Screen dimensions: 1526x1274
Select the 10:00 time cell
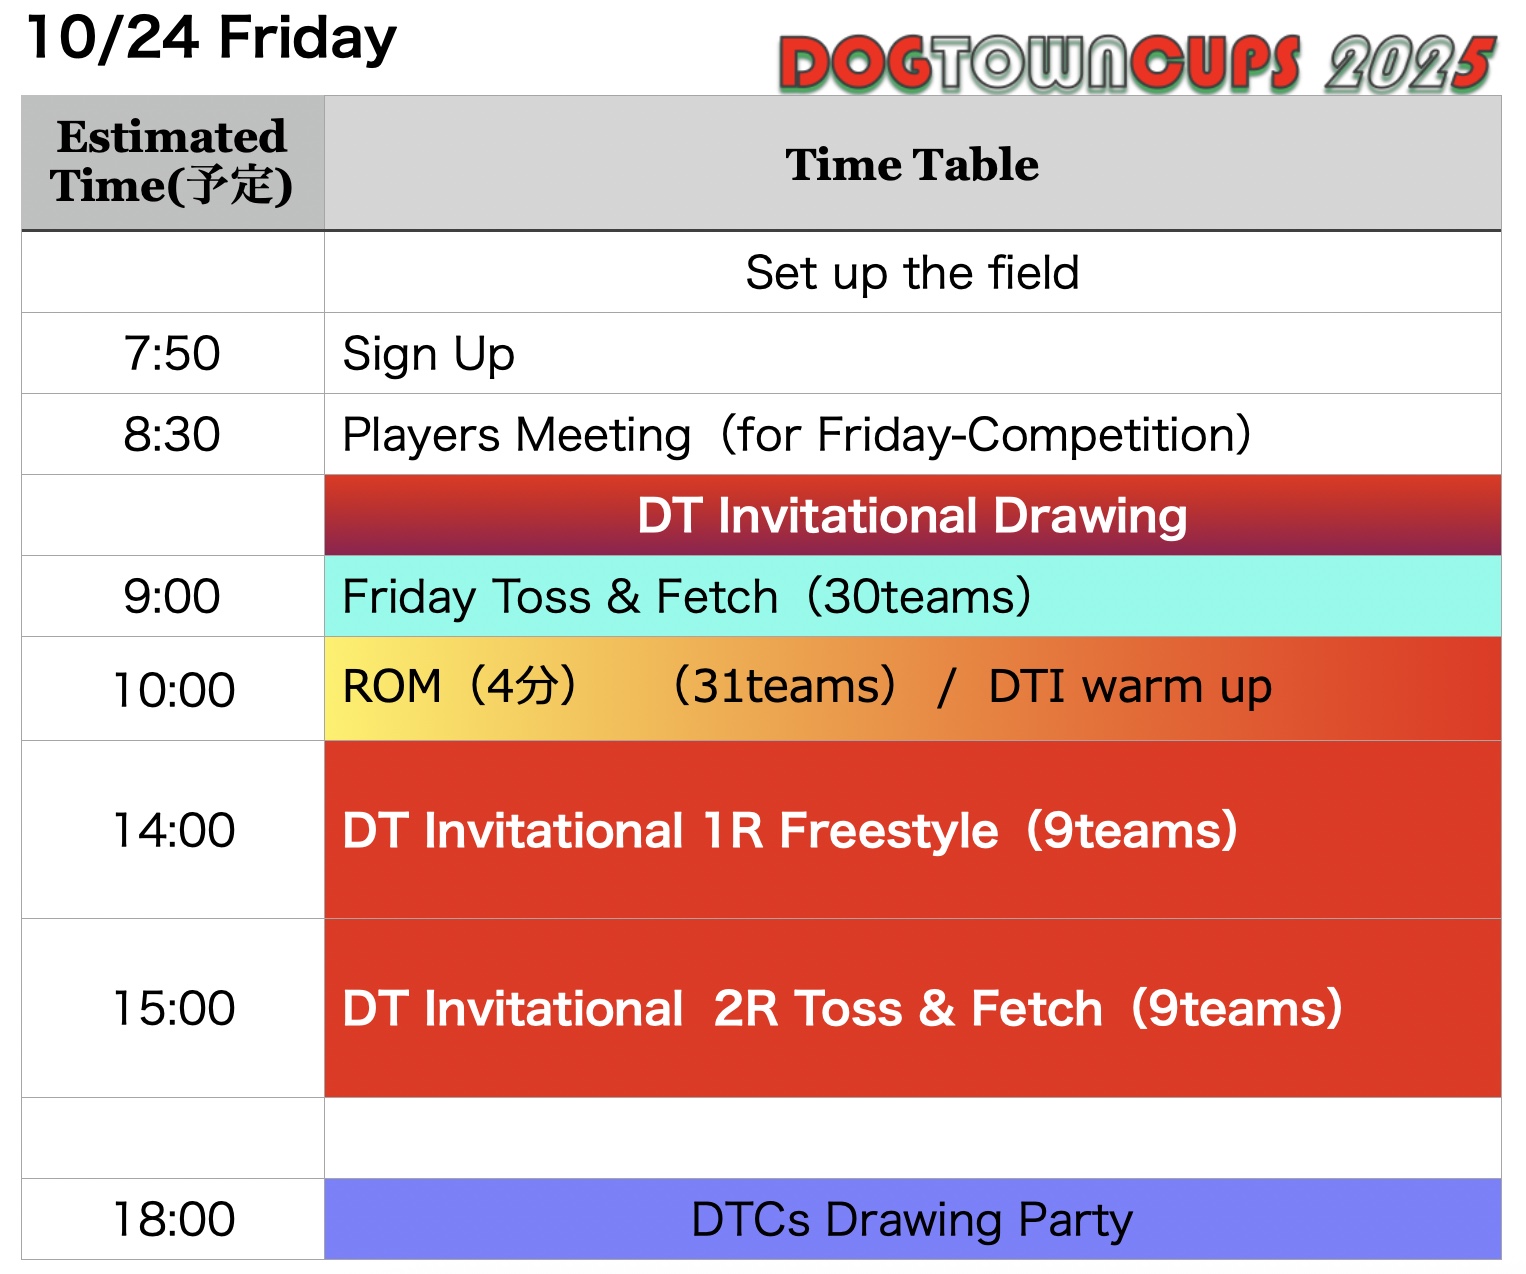(172, 690)
